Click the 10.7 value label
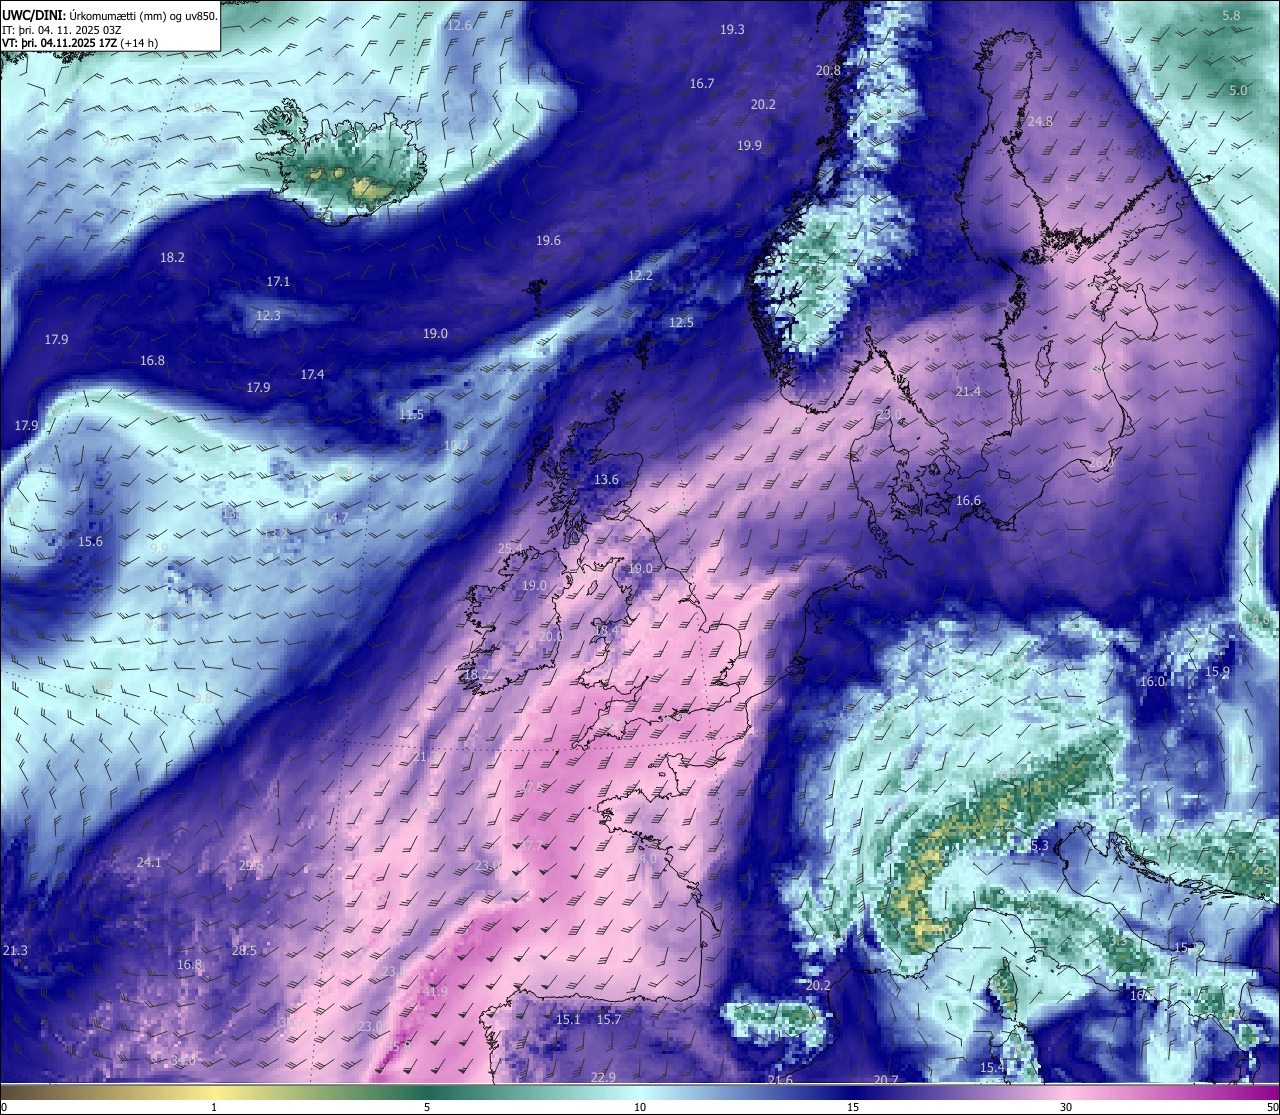This screenshot has height=1115, width=1280. pos(456,446)
